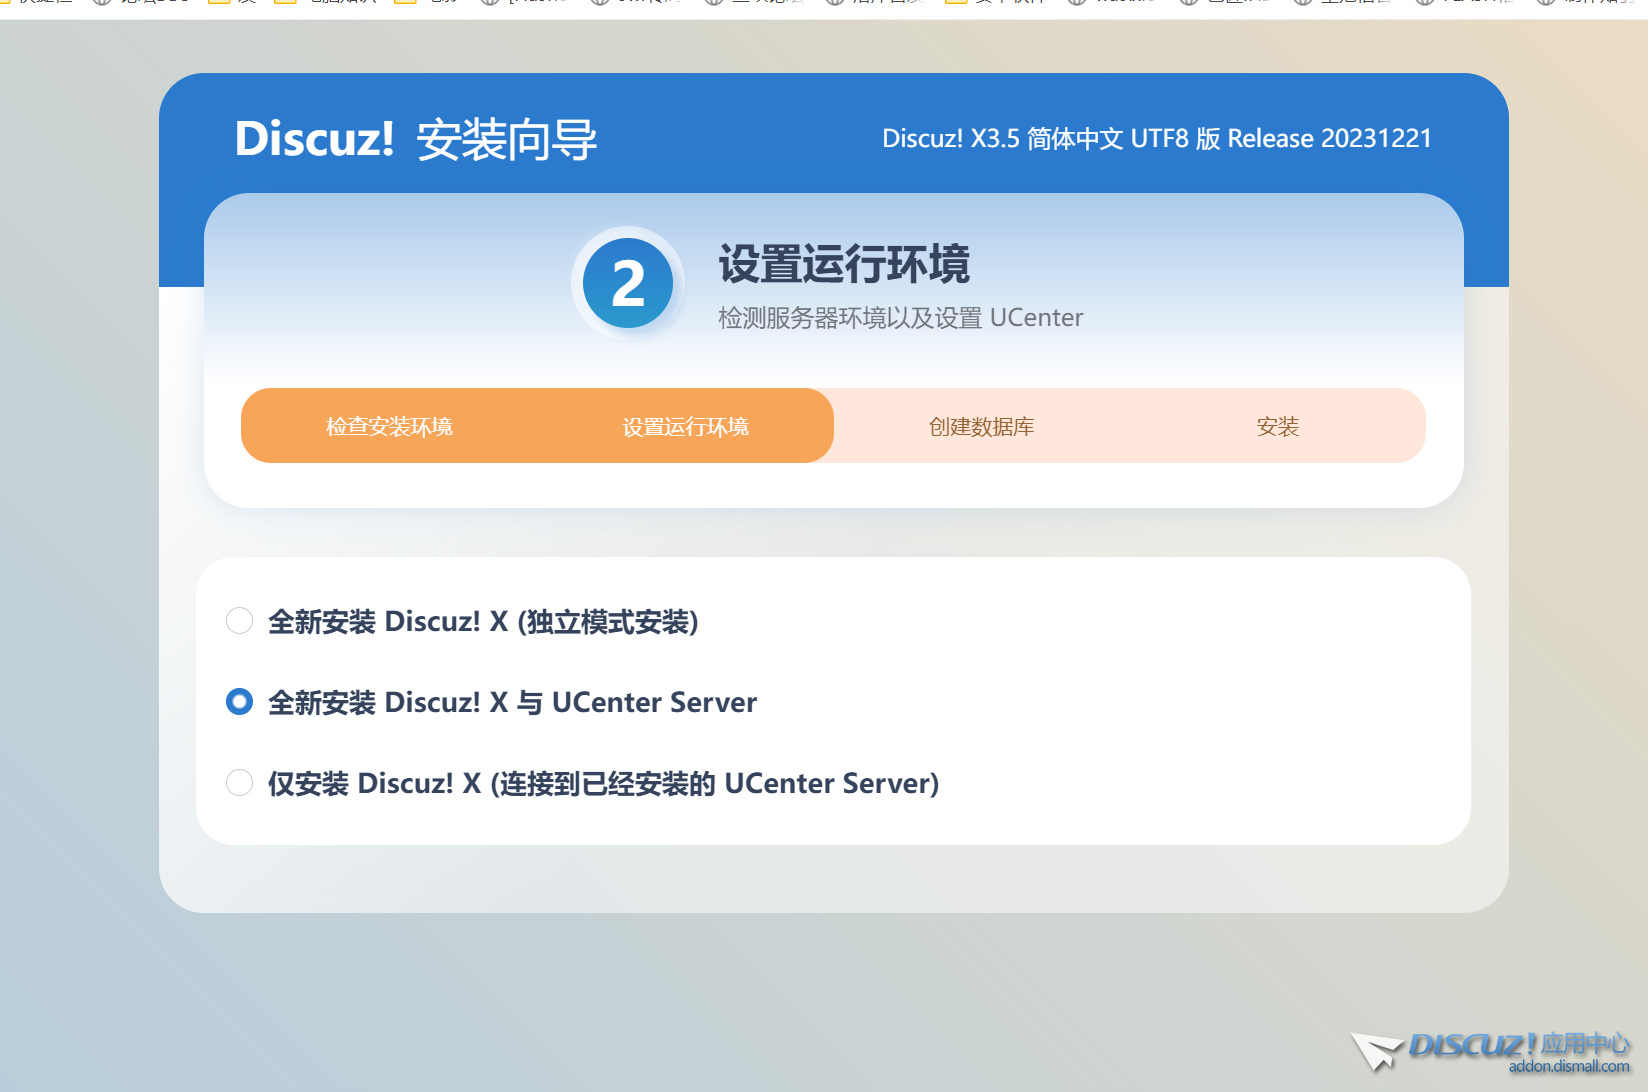Click the large 设置运行环境 heading
The height and width of the screenshot is (1092, 1648).
844,264
